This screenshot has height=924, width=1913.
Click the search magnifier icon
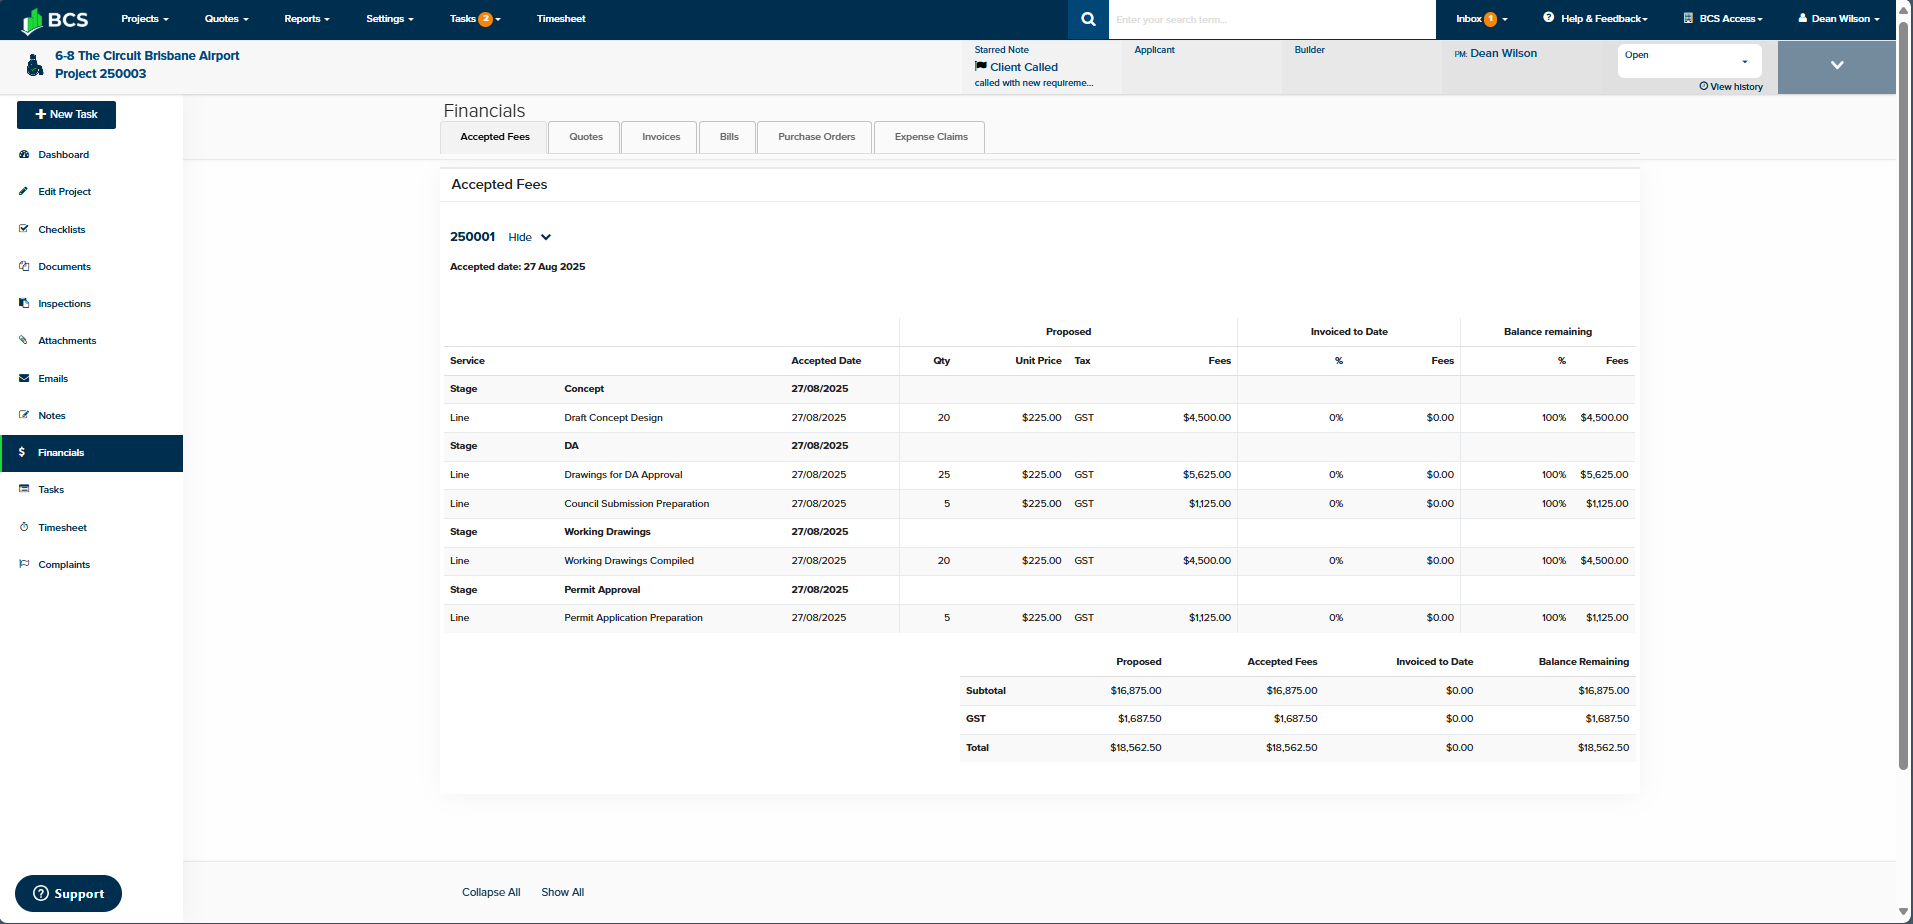(x=1088, y=19)
